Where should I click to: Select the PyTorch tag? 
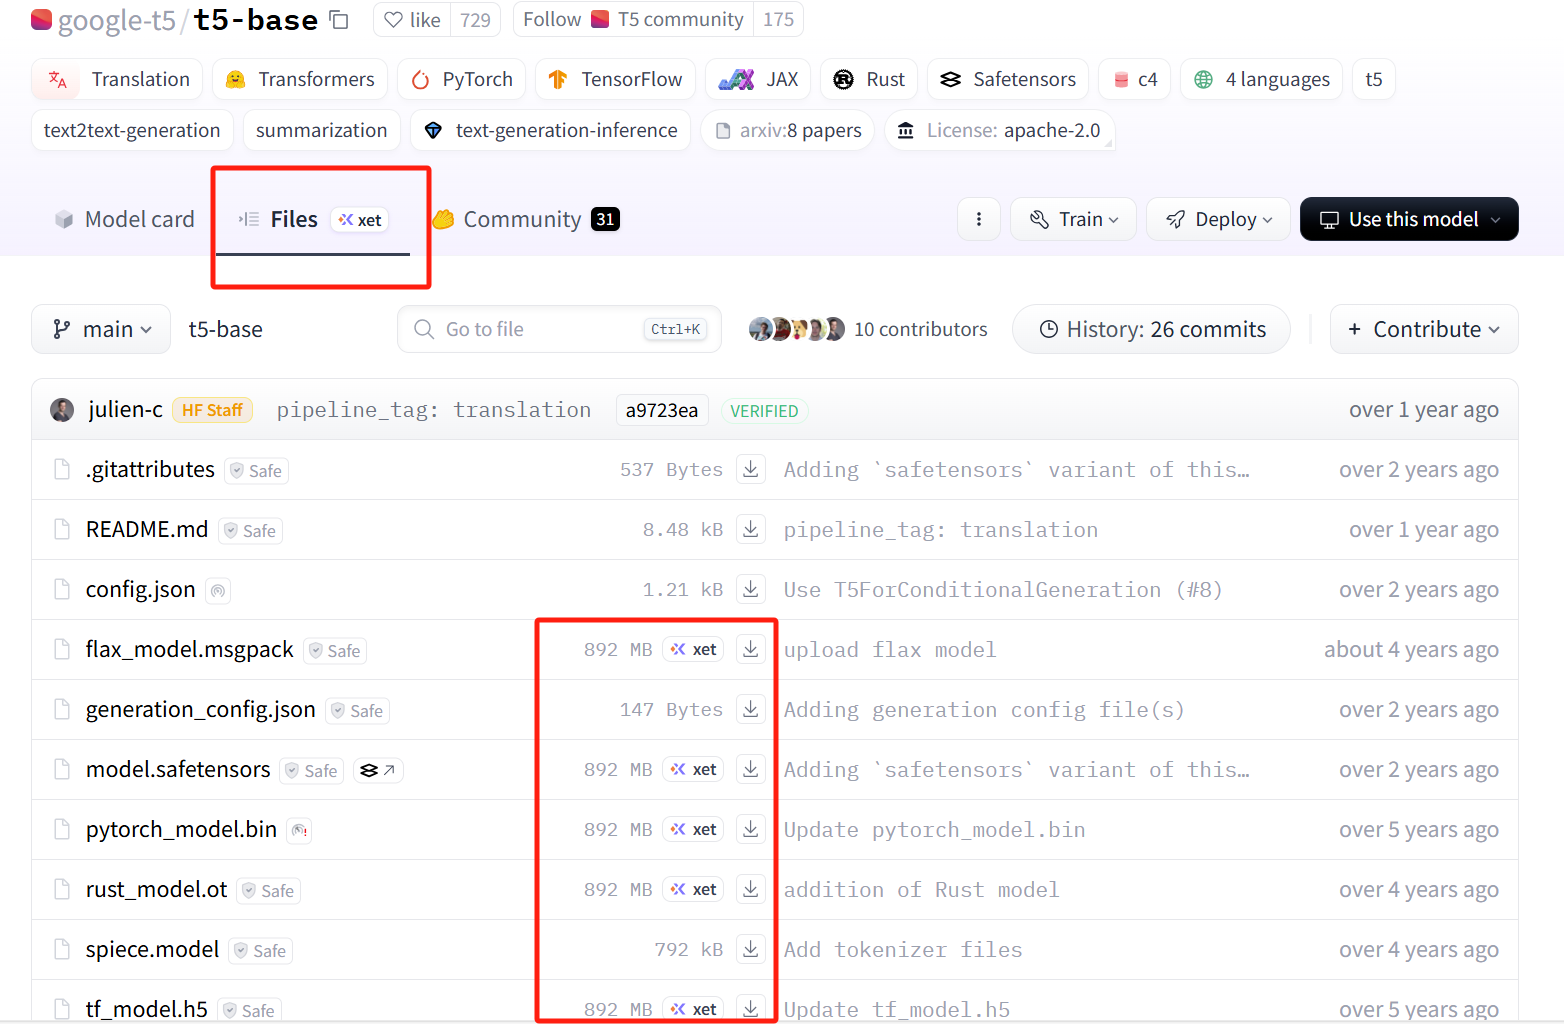462,79
